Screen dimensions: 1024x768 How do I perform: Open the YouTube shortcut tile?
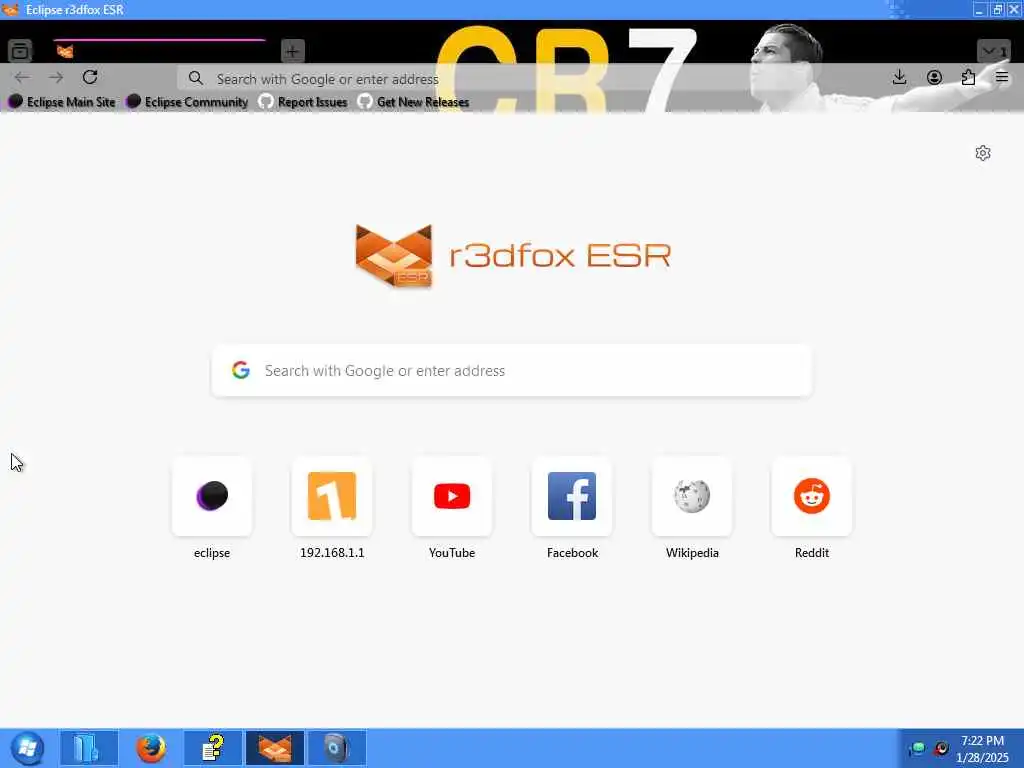point(452,496)
